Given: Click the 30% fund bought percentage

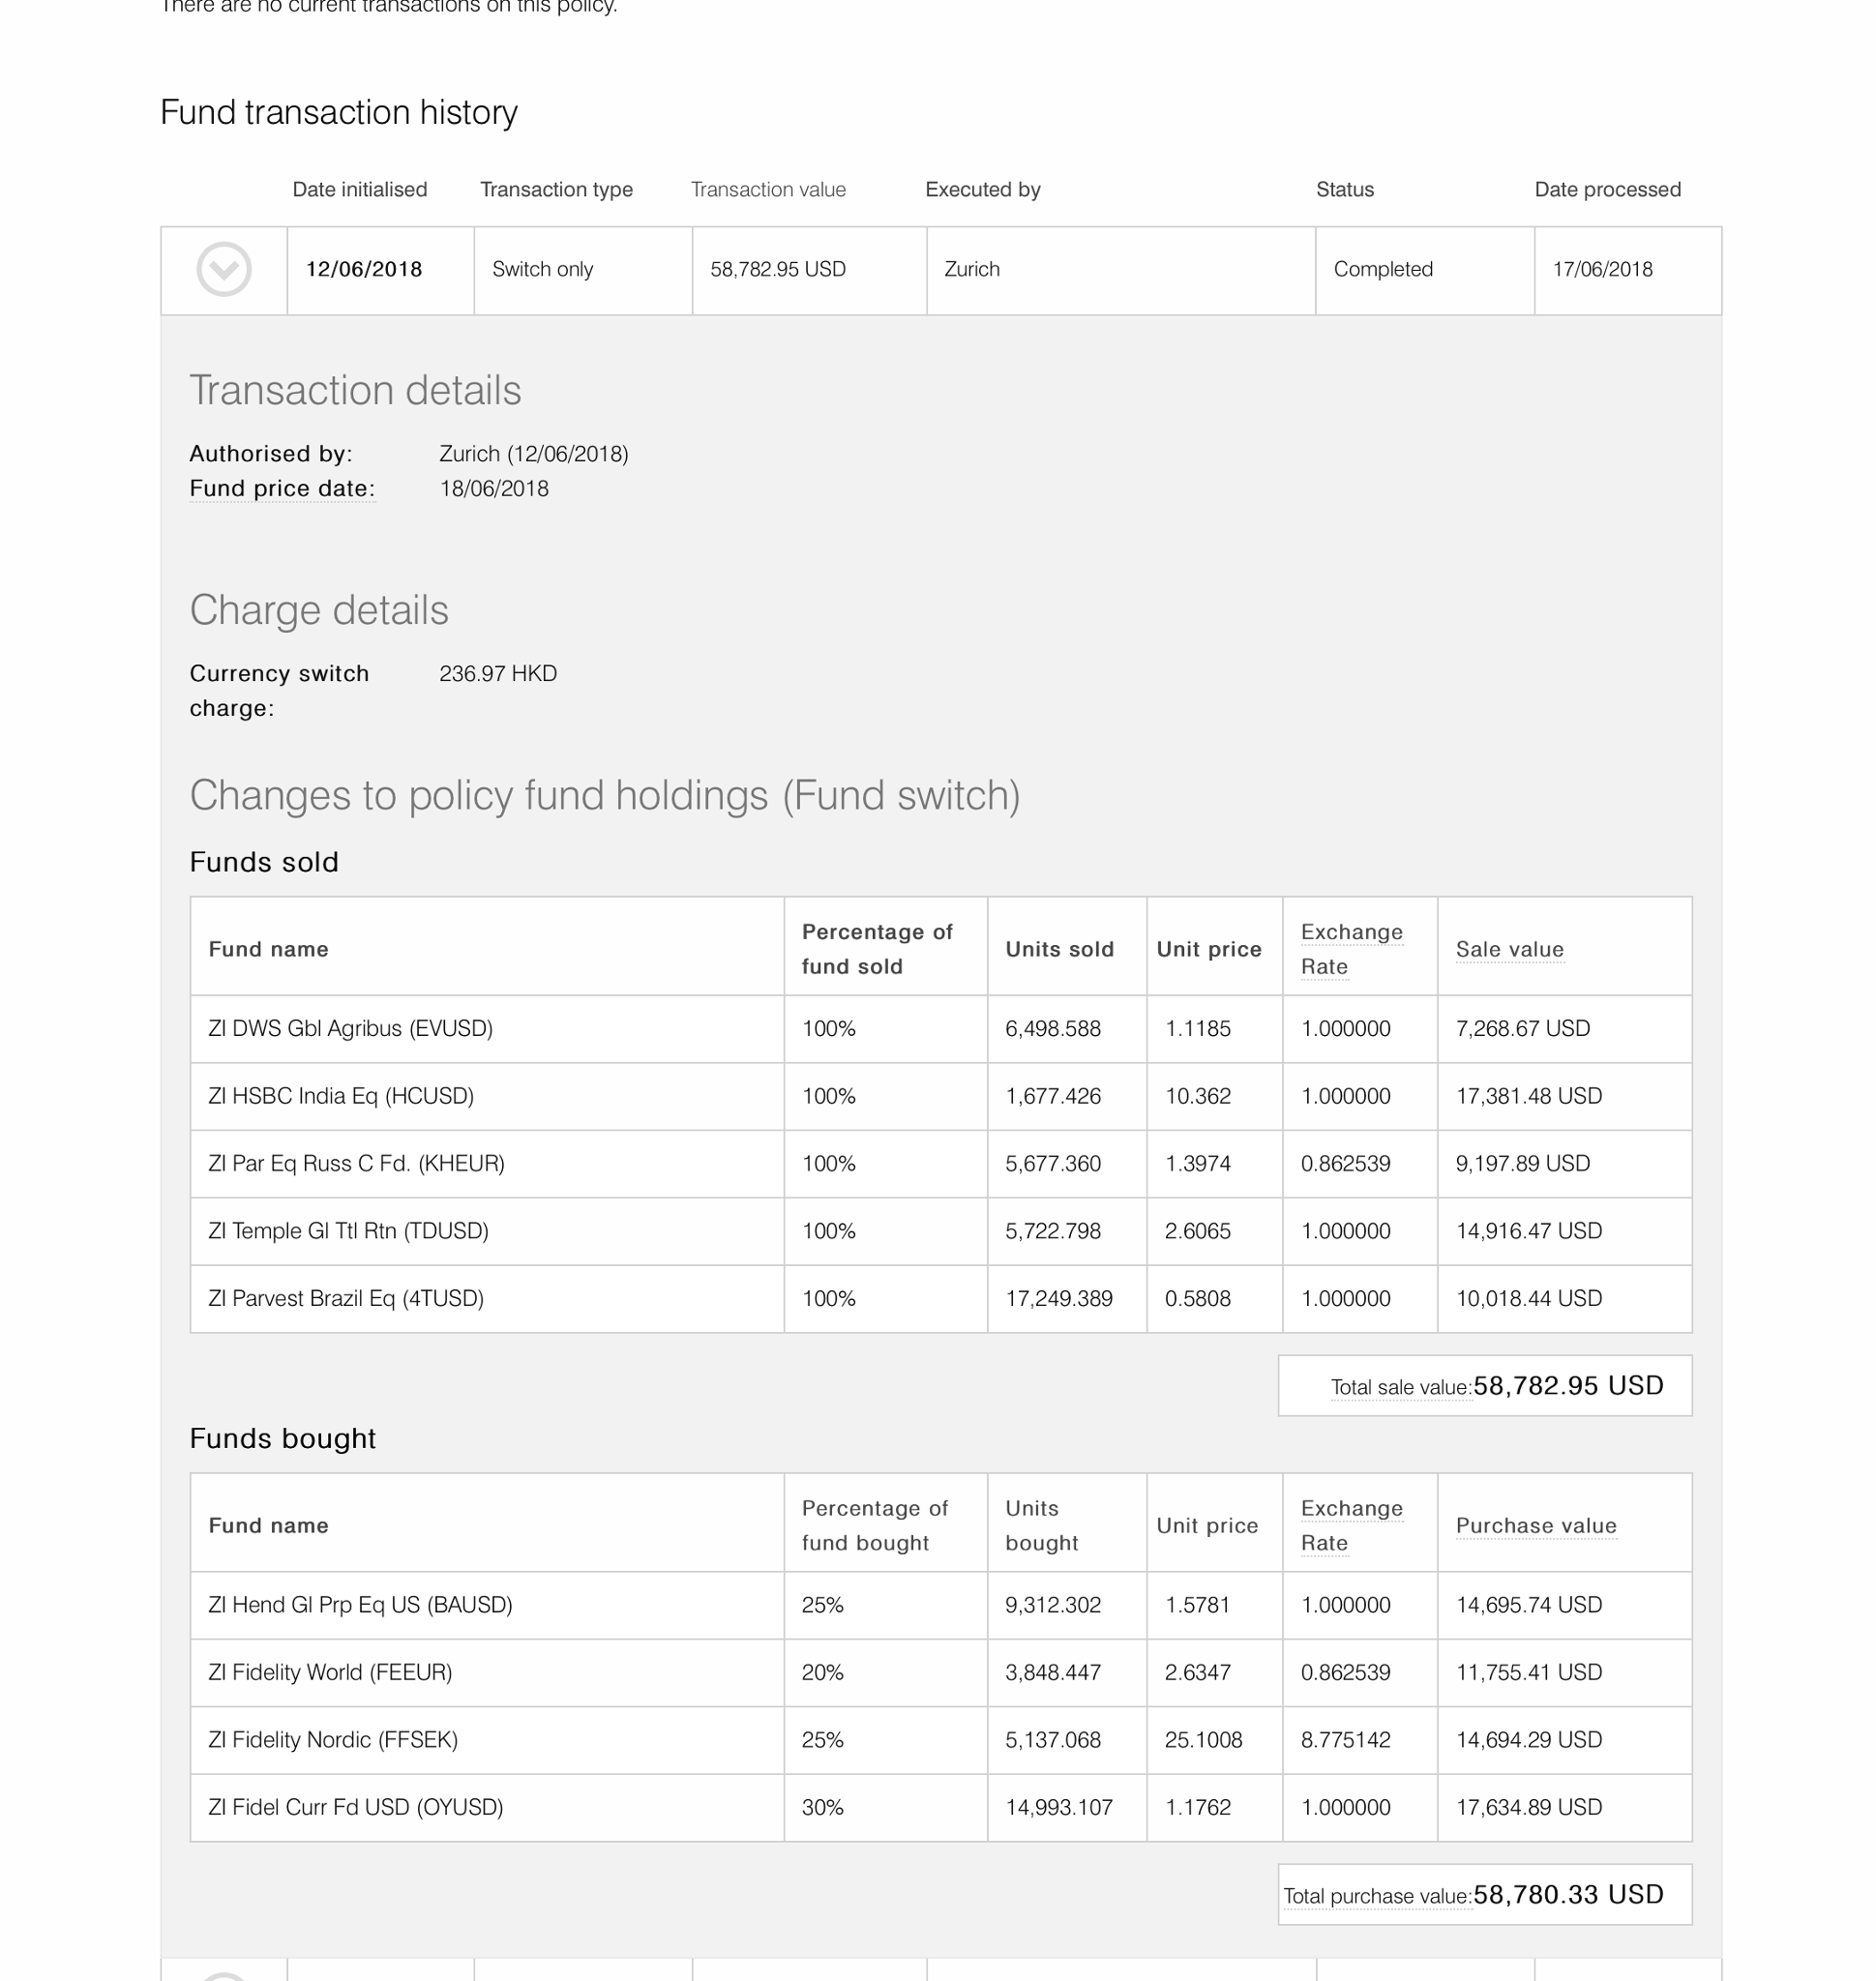Looking at the screenshot, I should [822, 1807].
